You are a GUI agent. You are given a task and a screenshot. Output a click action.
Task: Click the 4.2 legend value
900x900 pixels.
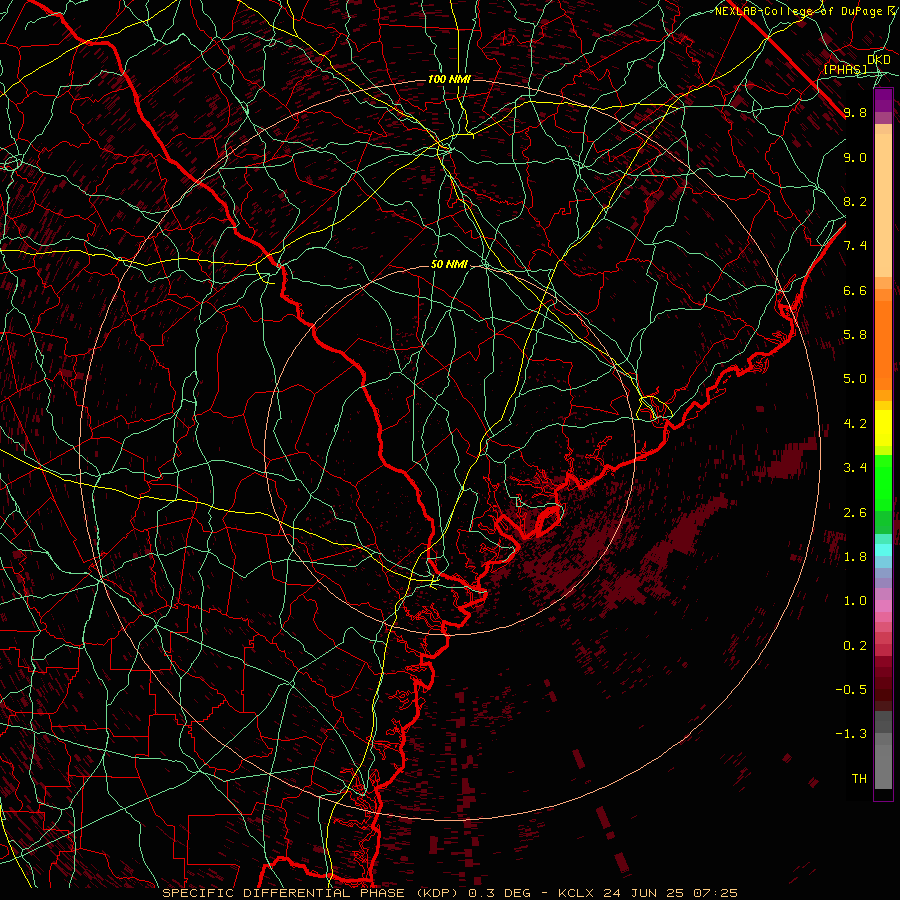pos(855,424)
